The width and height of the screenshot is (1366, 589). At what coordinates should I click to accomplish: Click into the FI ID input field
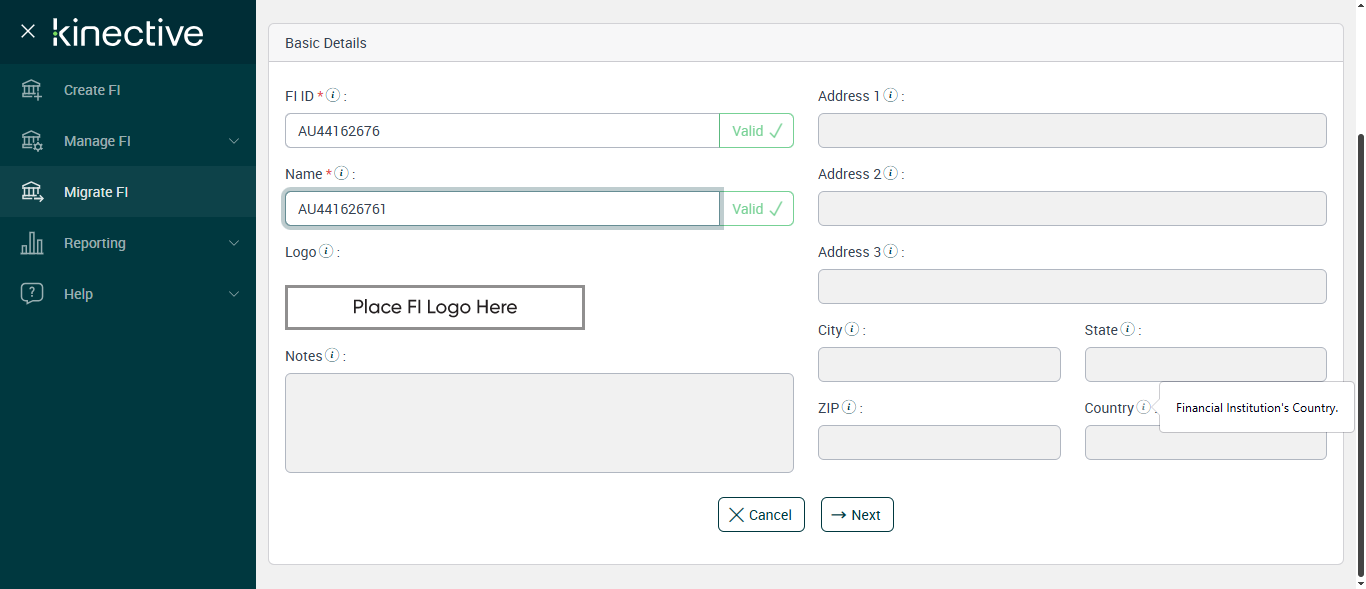pyautogui.click(x=502, y=131)
